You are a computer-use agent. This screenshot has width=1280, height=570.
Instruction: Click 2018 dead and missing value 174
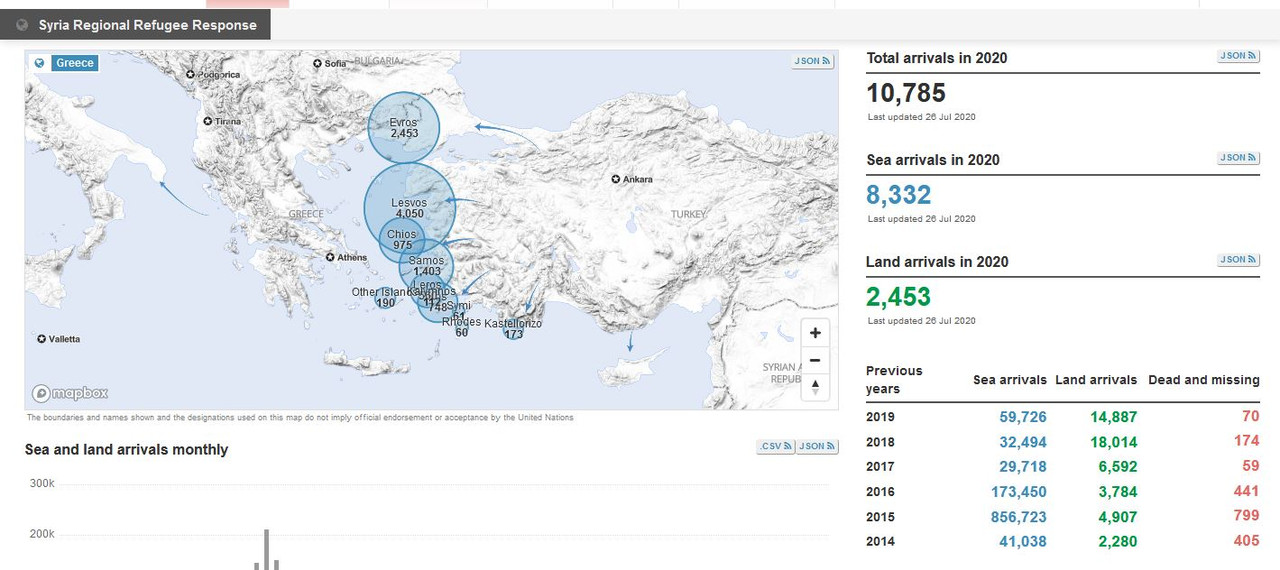(1247, 441)
